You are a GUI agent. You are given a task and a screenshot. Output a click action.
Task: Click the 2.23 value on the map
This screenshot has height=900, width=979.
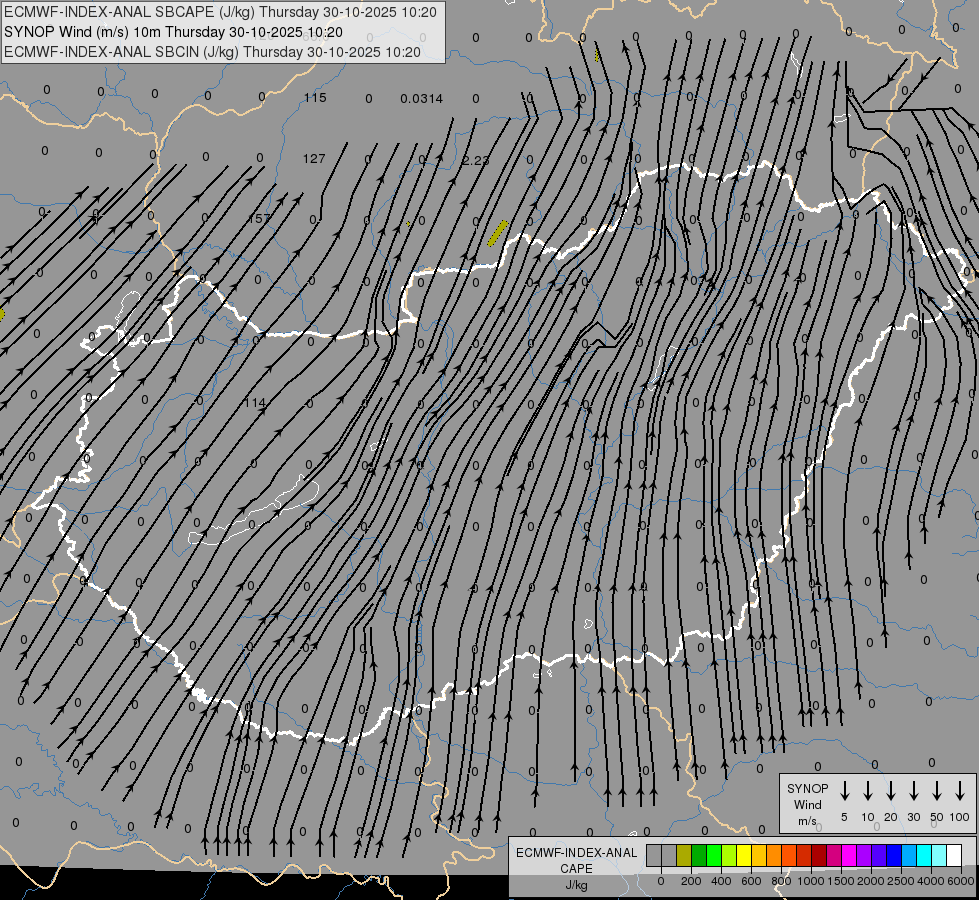(x=476, y=161)
